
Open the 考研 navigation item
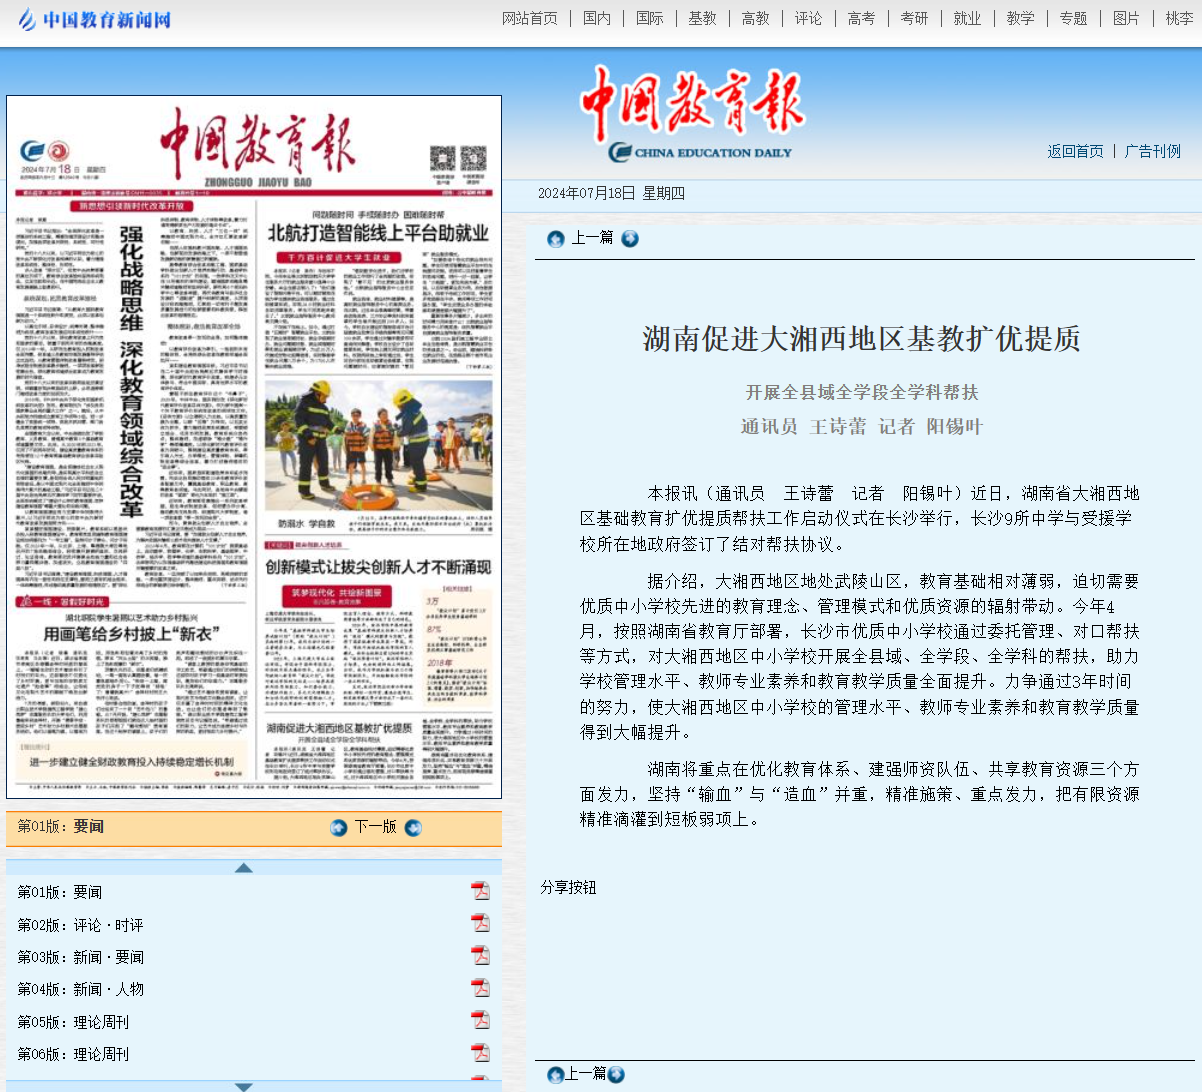[915, 18]
